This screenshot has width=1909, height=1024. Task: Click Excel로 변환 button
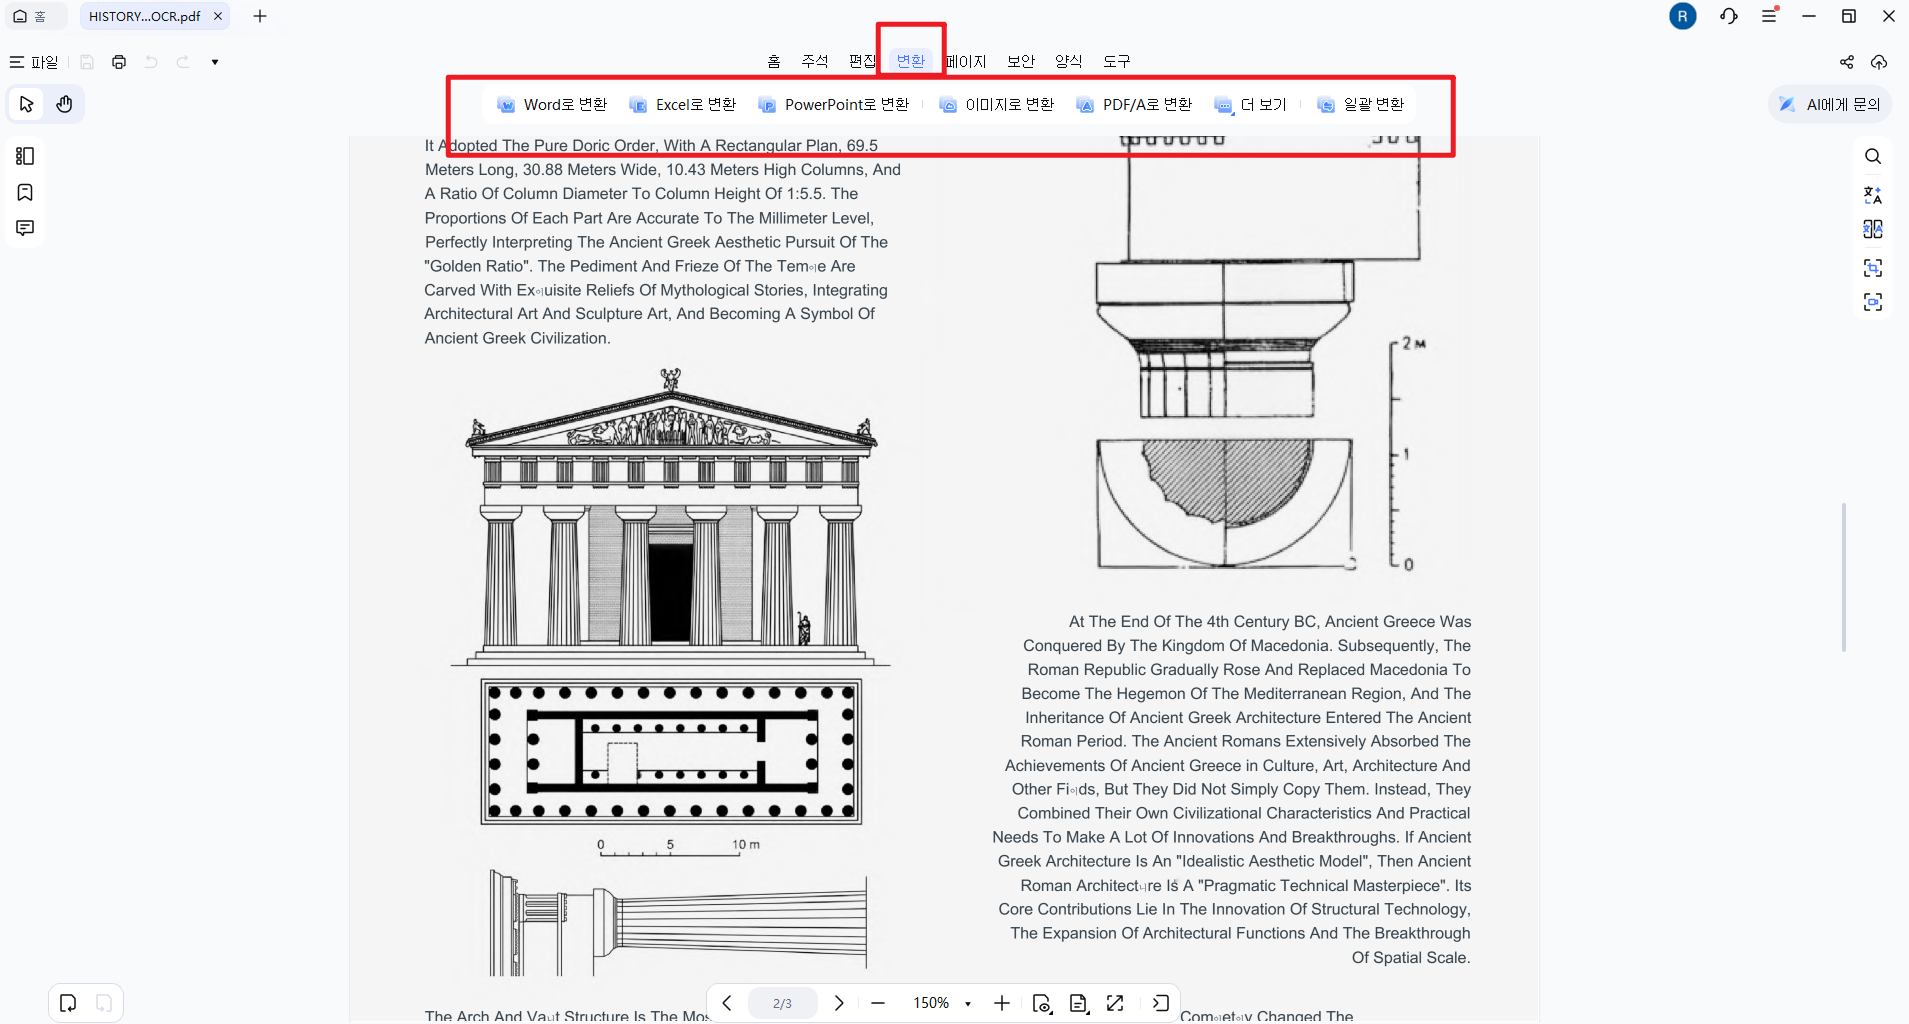683,104
